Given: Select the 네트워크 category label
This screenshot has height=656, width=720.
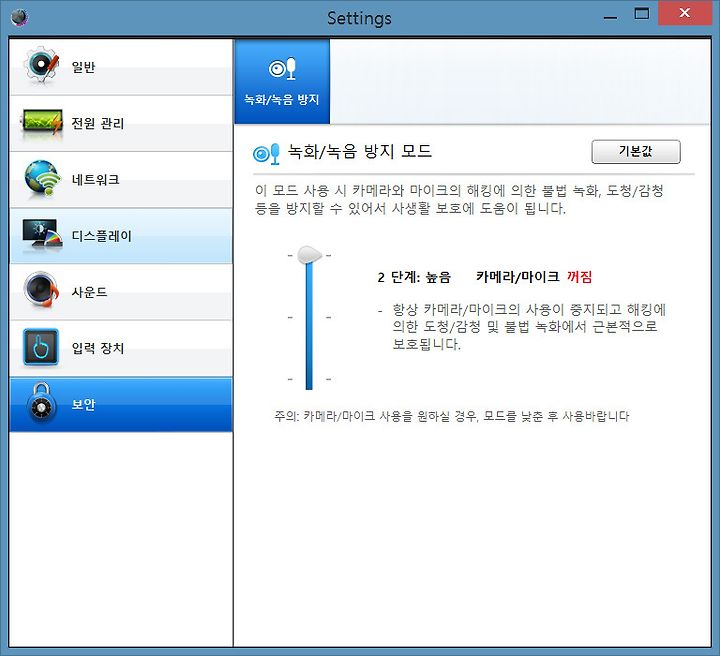Looking at the screenshot, I should (96, 179).
